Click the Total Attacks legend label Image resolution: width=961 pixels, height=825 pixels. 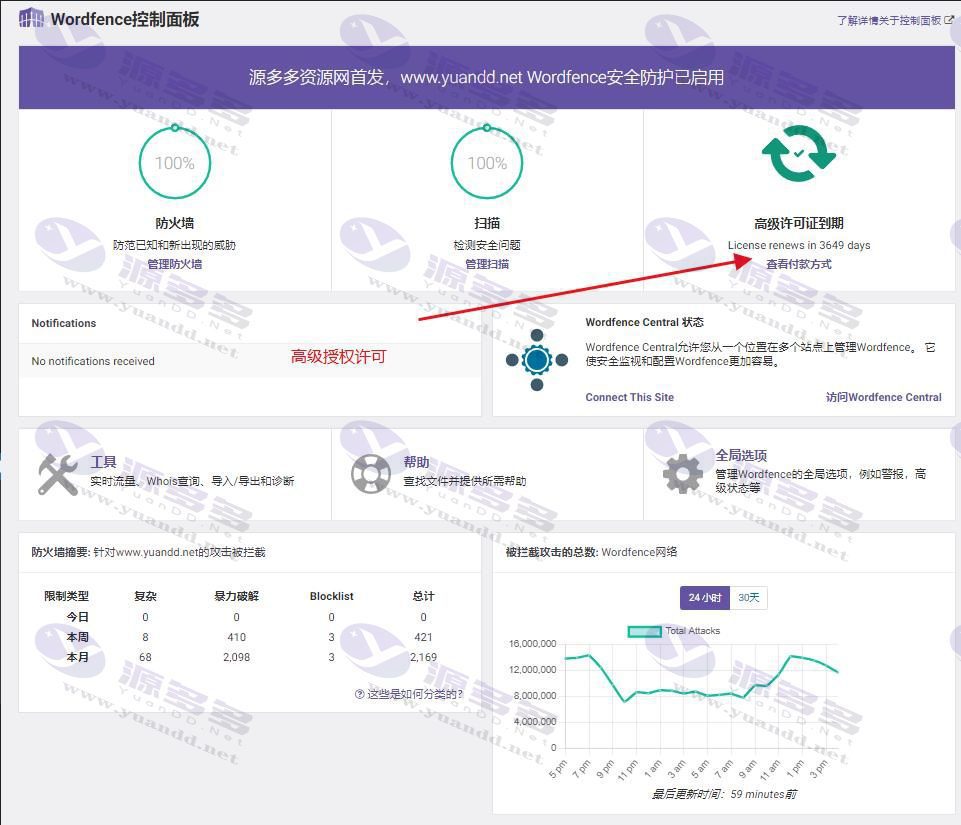tap(693, 631)
